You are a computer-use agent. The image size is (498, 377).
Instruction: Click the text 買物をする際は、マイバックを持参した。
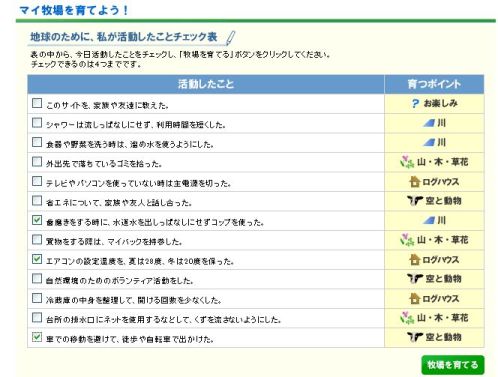click(x=114, y=242)
